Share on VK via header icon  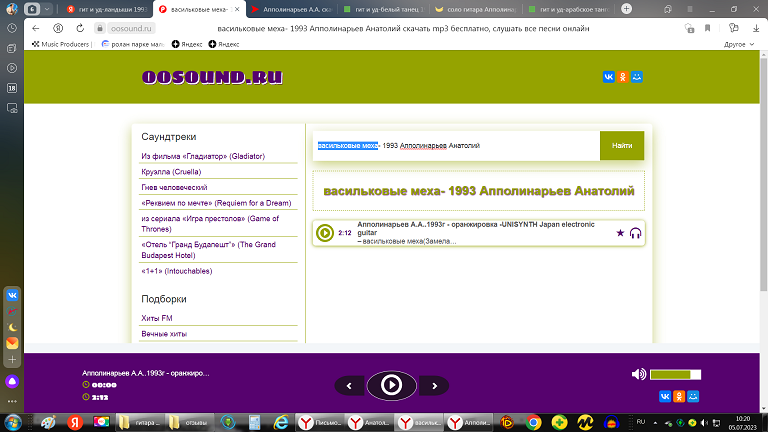tap(608, 77)
